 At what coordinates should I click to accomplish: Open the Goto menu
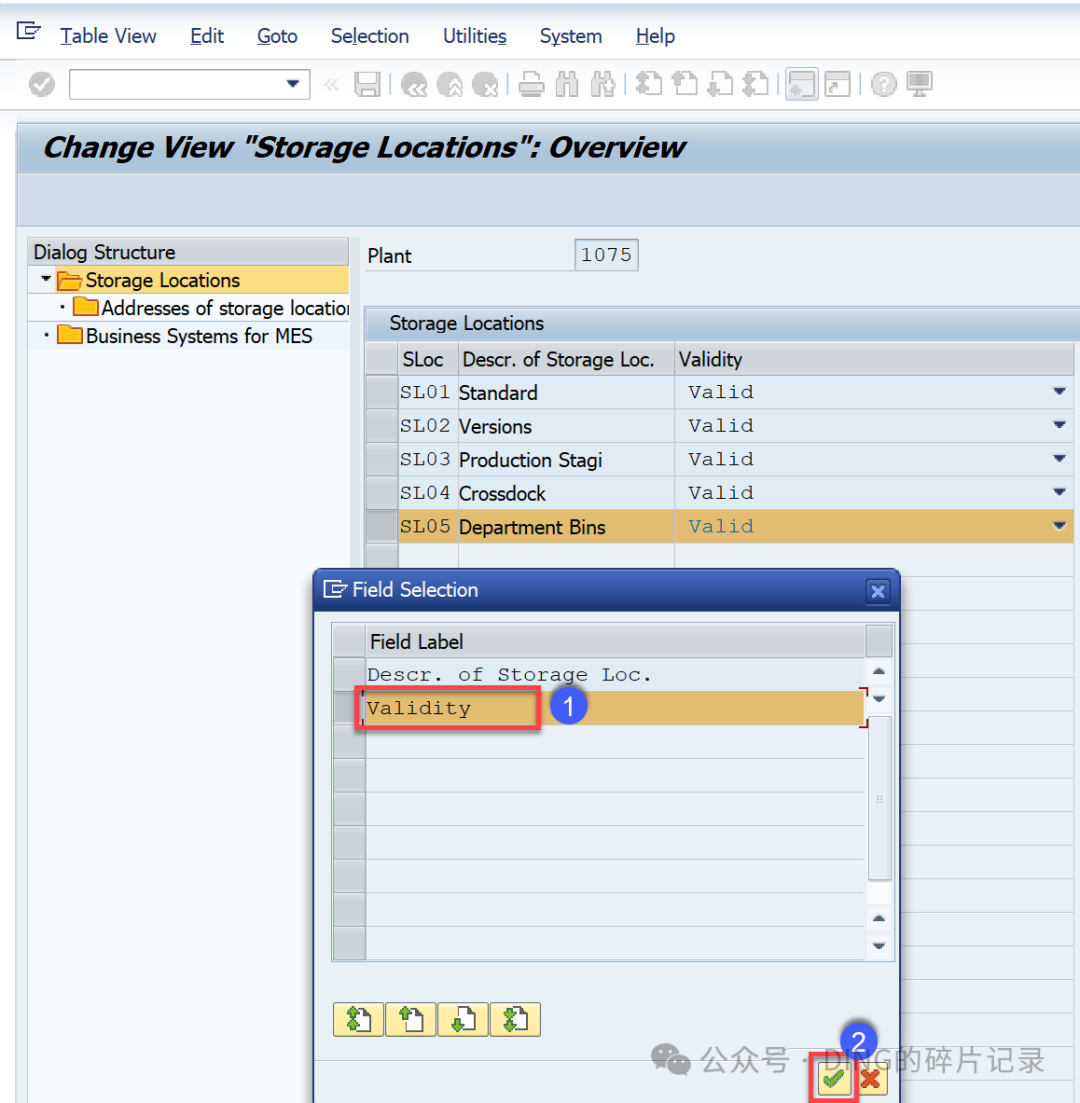[x=277, y=36]
